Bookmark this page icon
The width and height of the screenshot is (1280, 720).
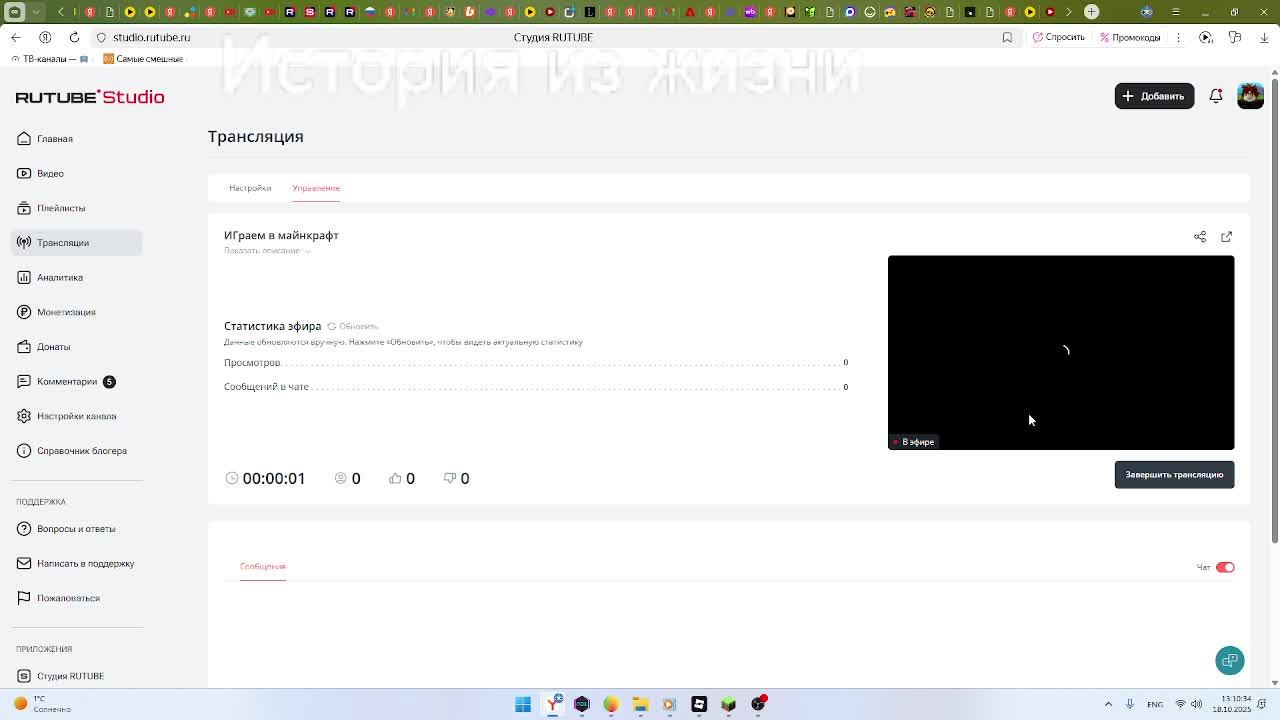1007,37
